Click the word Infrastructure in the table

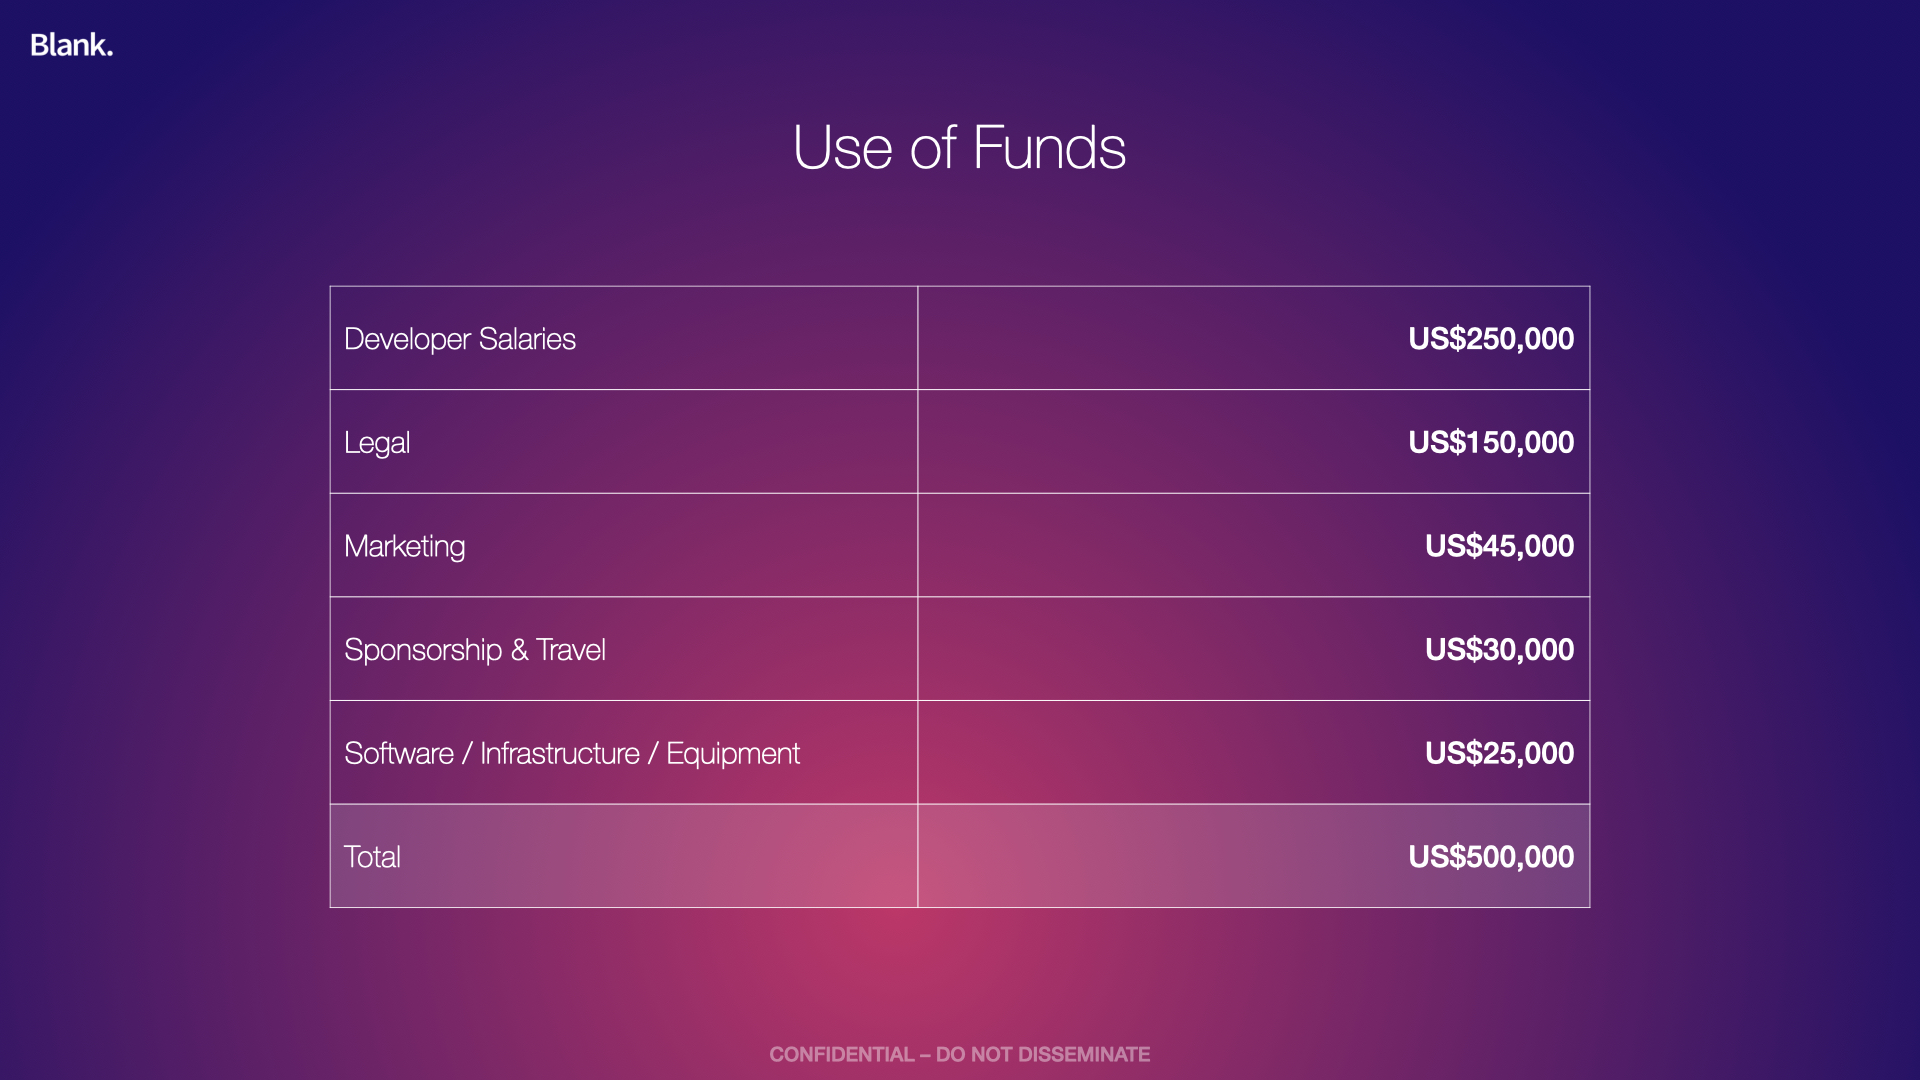pos(559,753)
